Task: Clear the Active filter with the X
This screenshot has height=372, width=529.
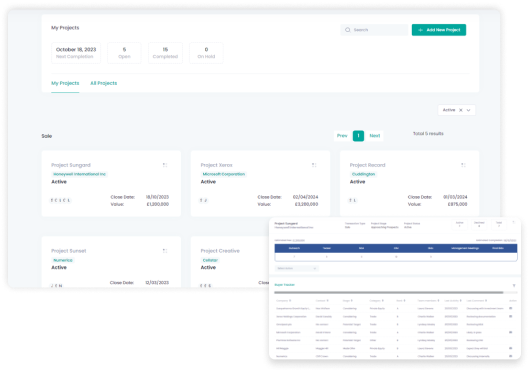Action: [461, 110]
